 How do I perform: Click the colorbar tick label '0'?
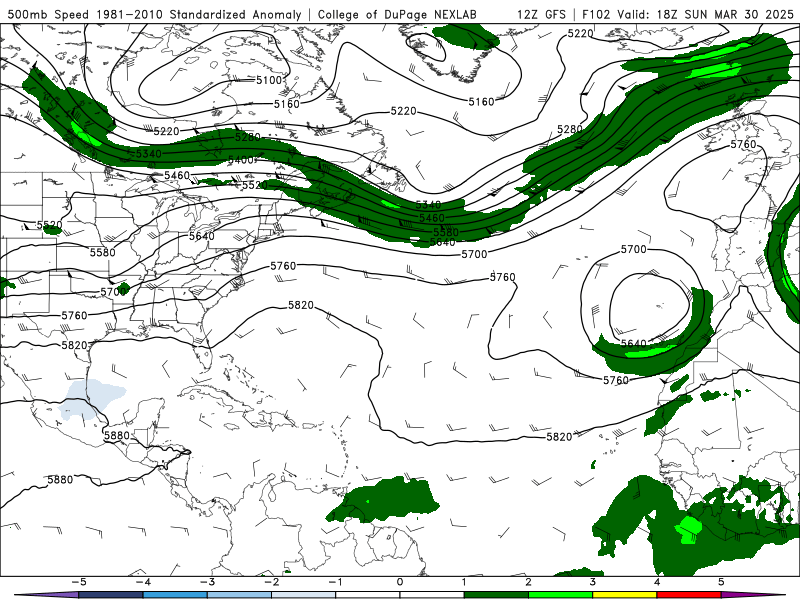(x=400, y=582)
